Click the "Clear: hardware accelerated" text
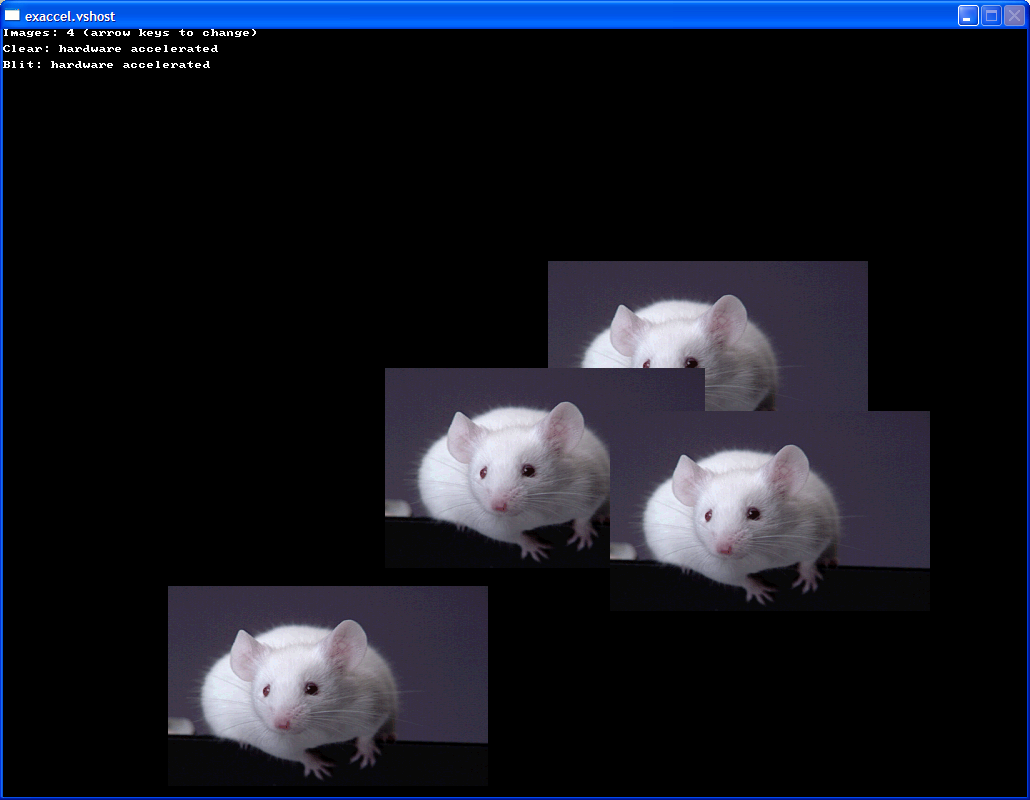The image size is (1030, 800). [110, 48]
